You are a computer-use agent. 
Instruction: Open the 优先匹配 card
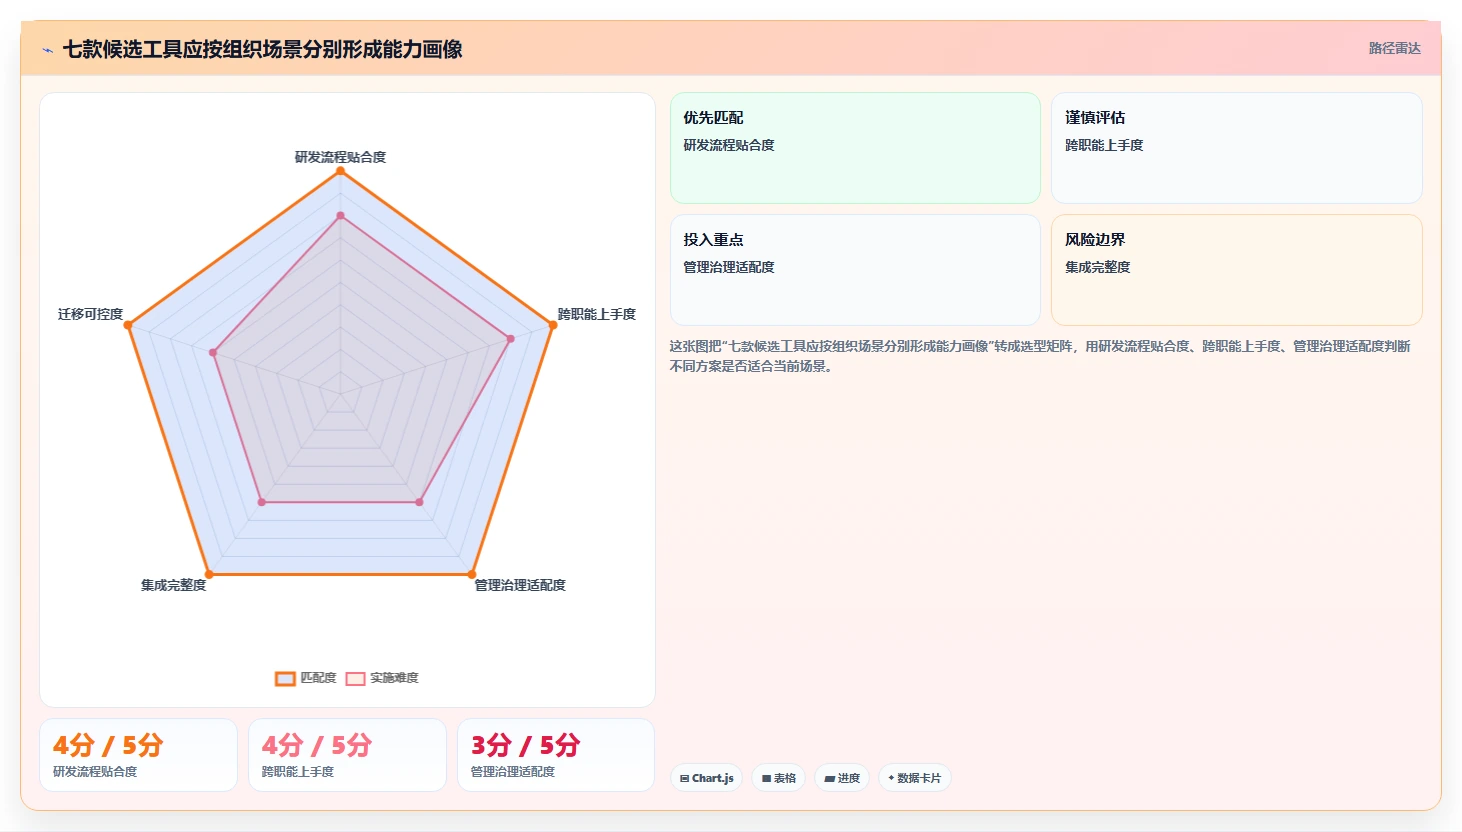(855, 148)
